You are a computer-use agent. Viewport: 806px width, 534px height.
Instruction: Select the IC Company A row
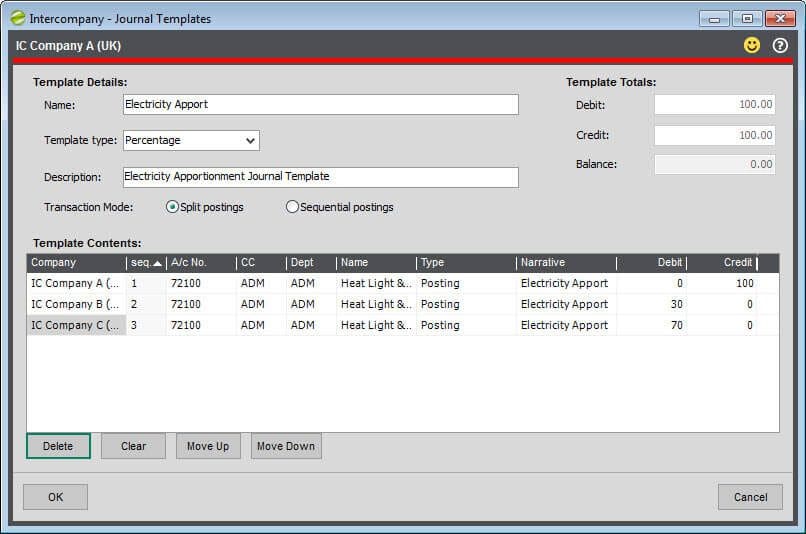402,283
